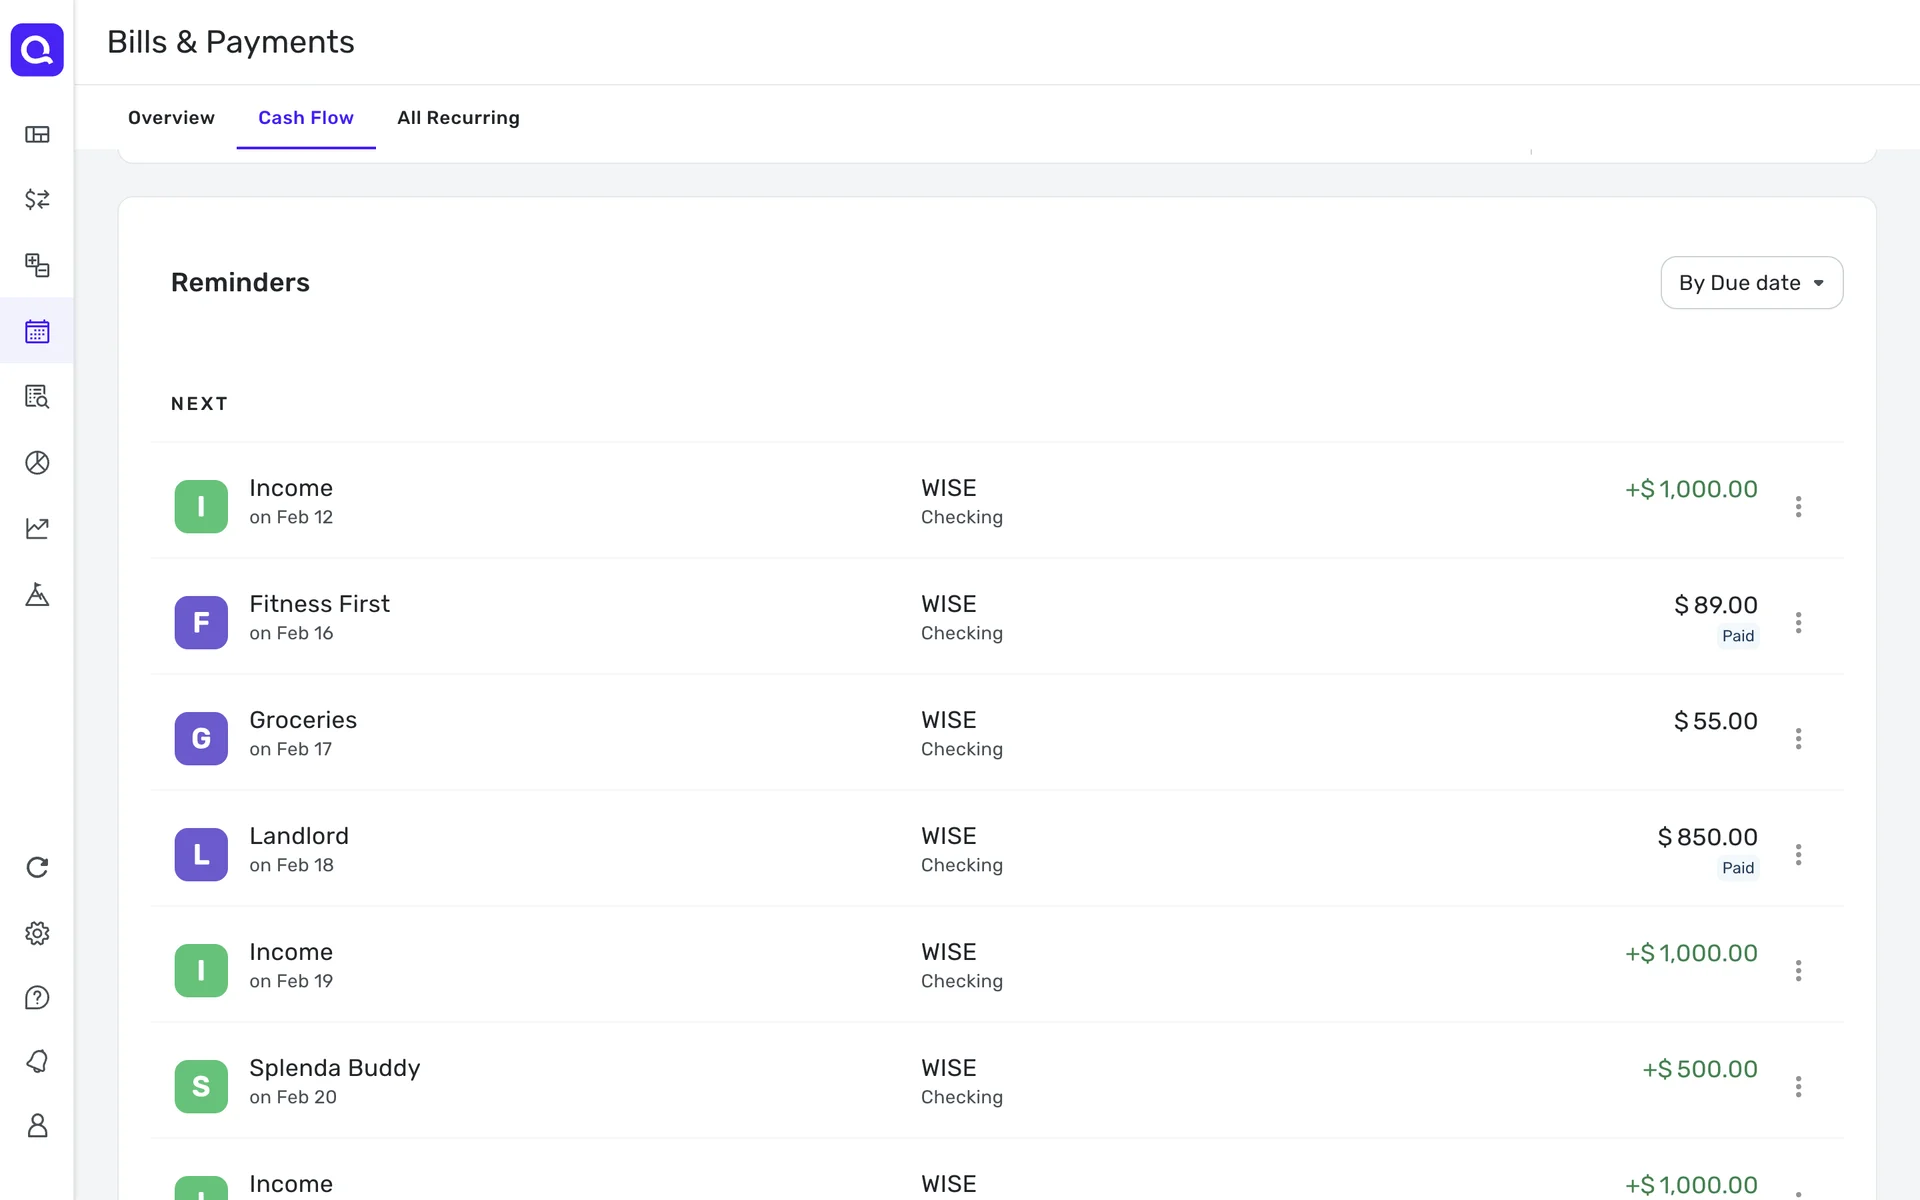Viewport: 1920px width, 1200px height.
Task: Open the dashboard icon in the sidebar
Action: point(37,134)
